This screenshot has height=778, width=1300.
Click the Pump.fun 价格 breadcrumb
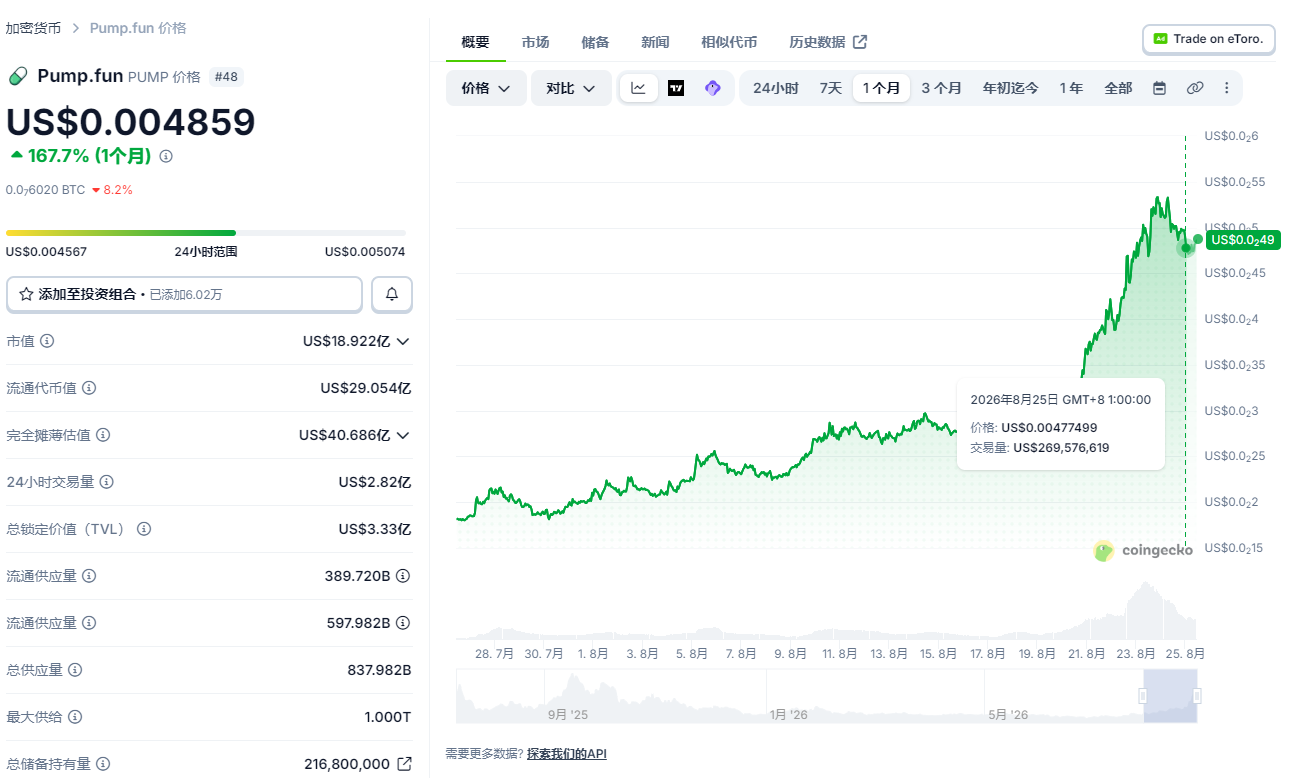click(138, 28)
